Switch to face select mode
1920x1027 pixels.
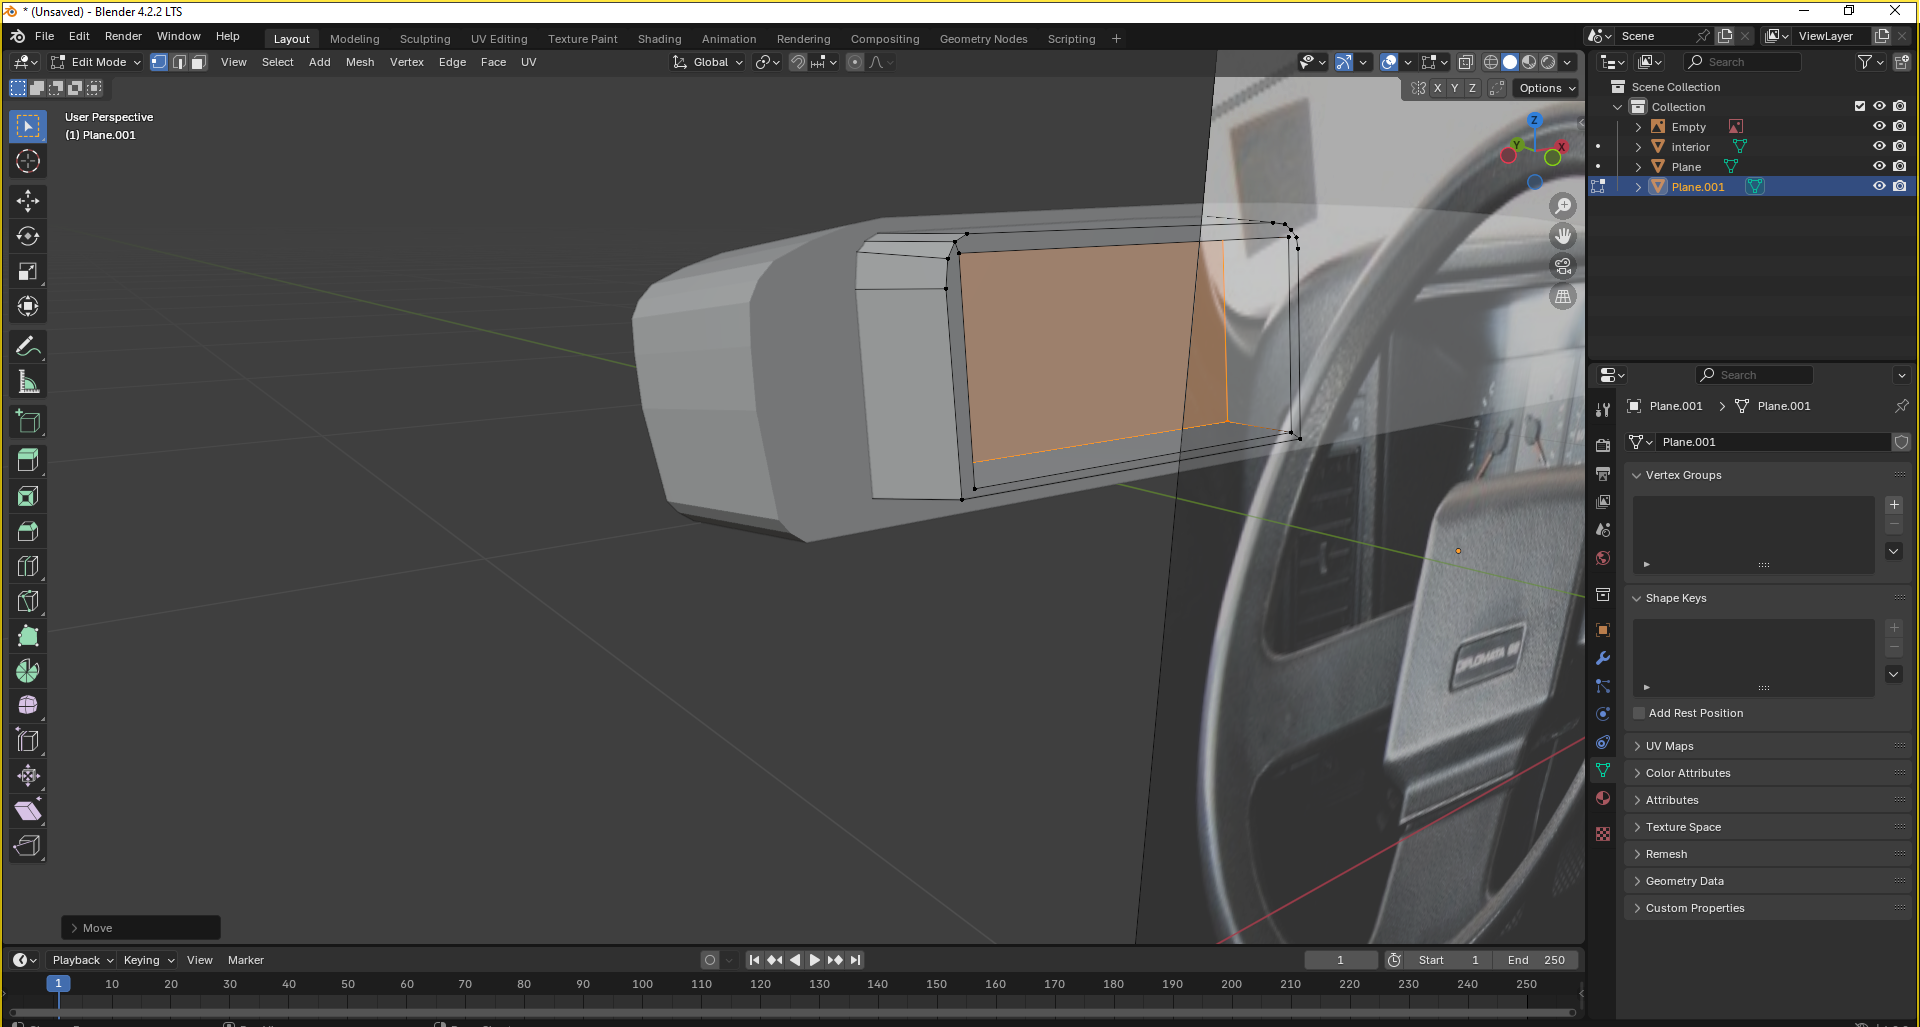(x=199, y=62)
